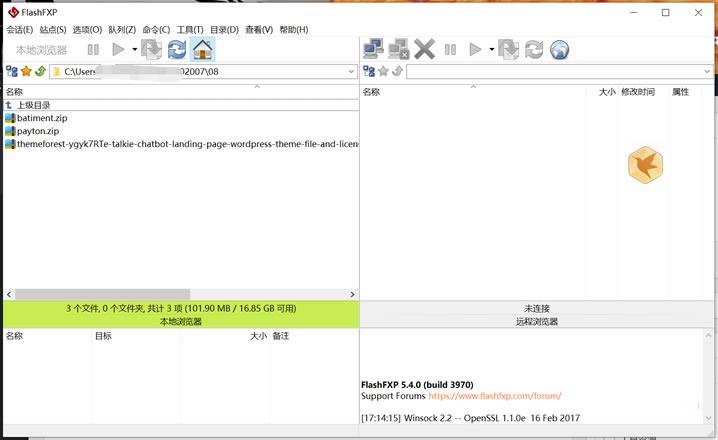Screen dimensions: 718x440
Task: Click the local pane transfer queue icon
Action: coord(152,49)
